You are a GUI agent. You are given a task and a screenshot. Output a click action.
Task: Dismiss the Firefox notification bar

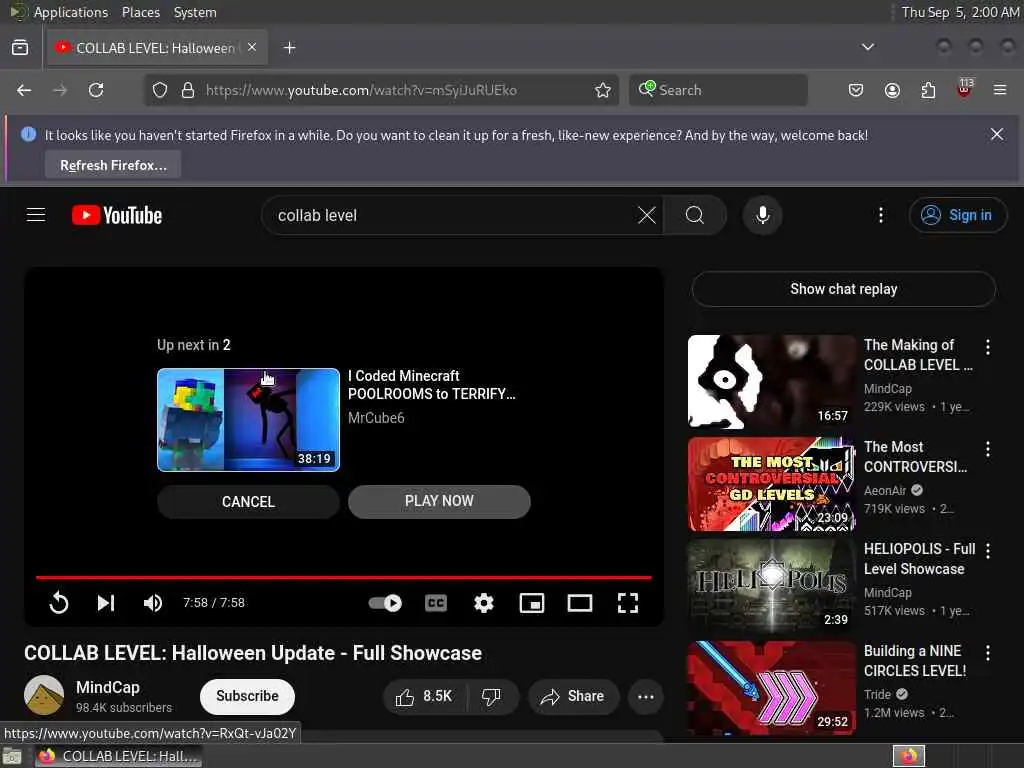997,135
